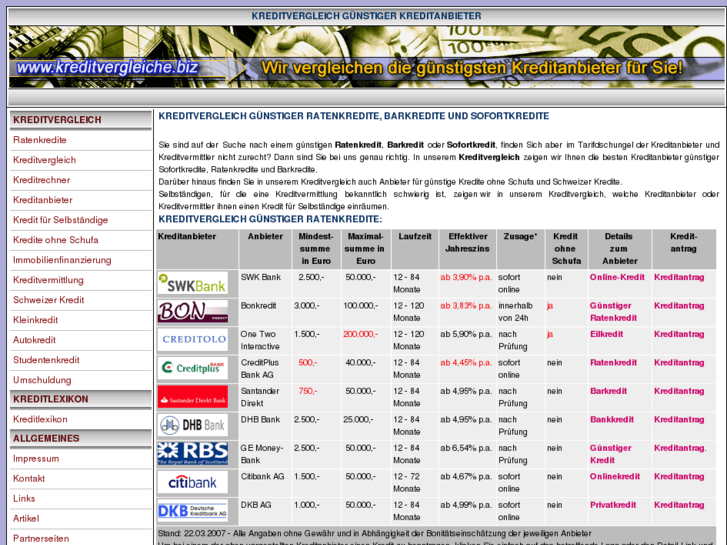The height and width of the screenshot is (545, 727).
Task: Open DHB Bank Bankkredit details
Action: [612, 419]
